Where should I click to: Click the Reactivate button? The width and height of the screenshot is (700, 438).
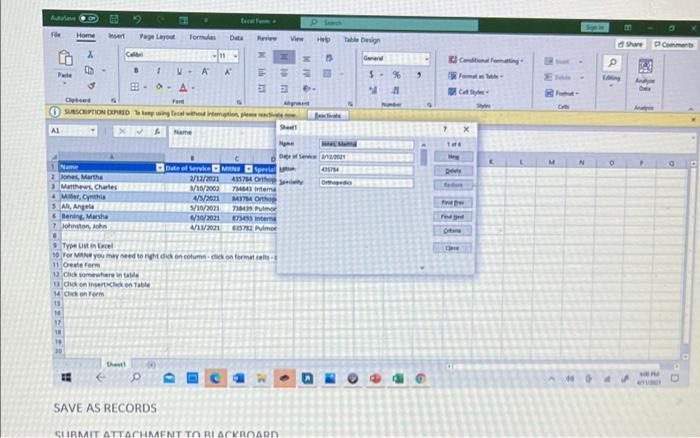click(328, 115)
